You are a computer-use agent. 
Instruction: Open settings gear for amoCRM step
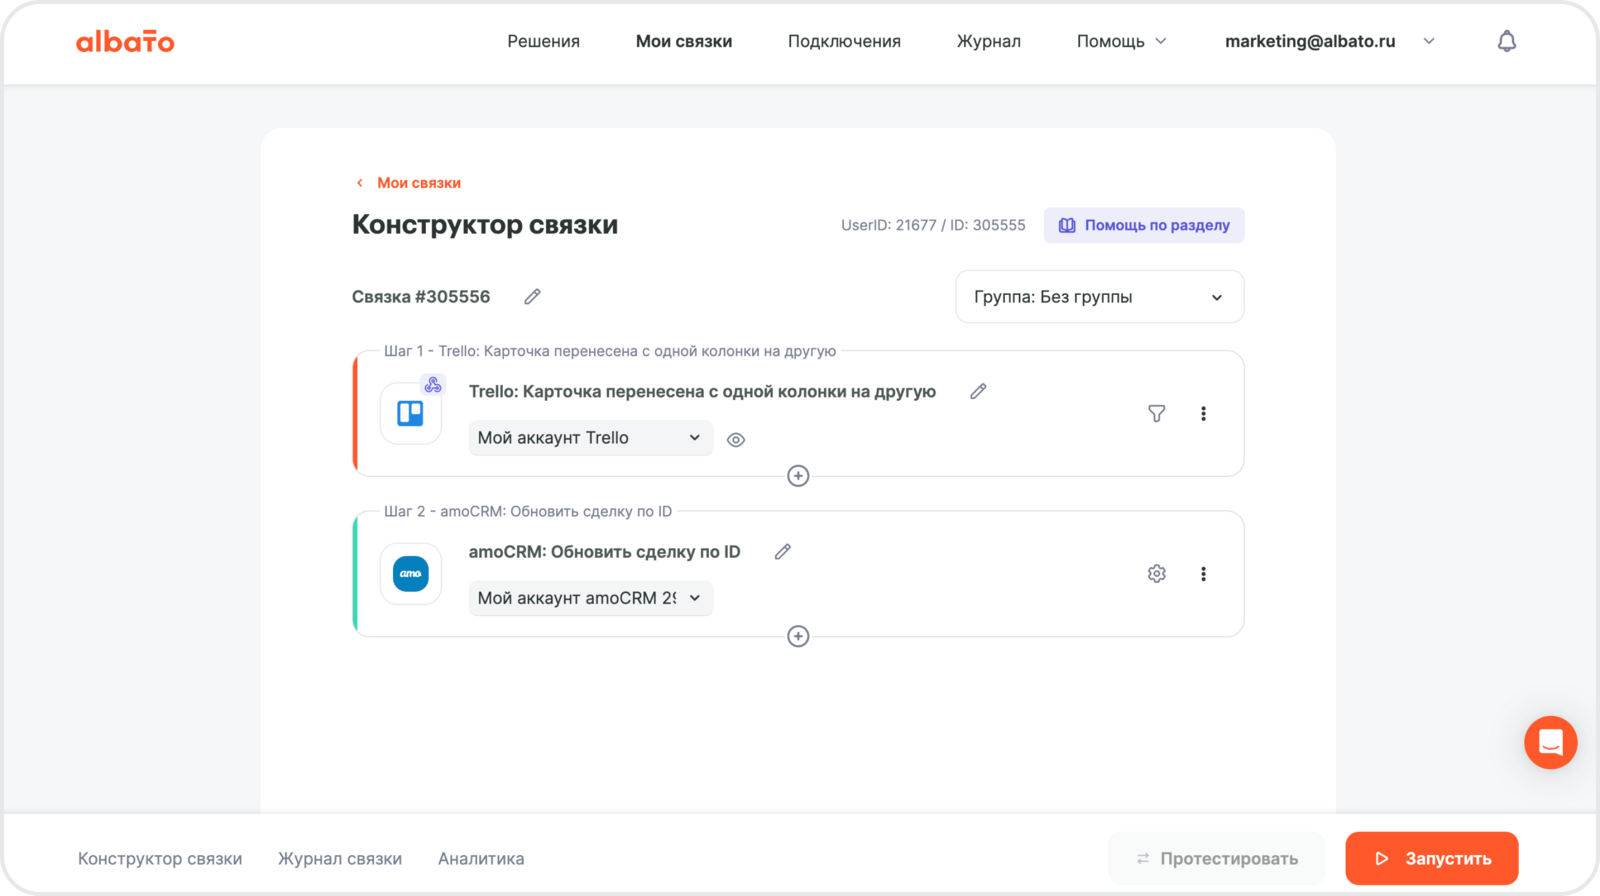pos(1156,574)
